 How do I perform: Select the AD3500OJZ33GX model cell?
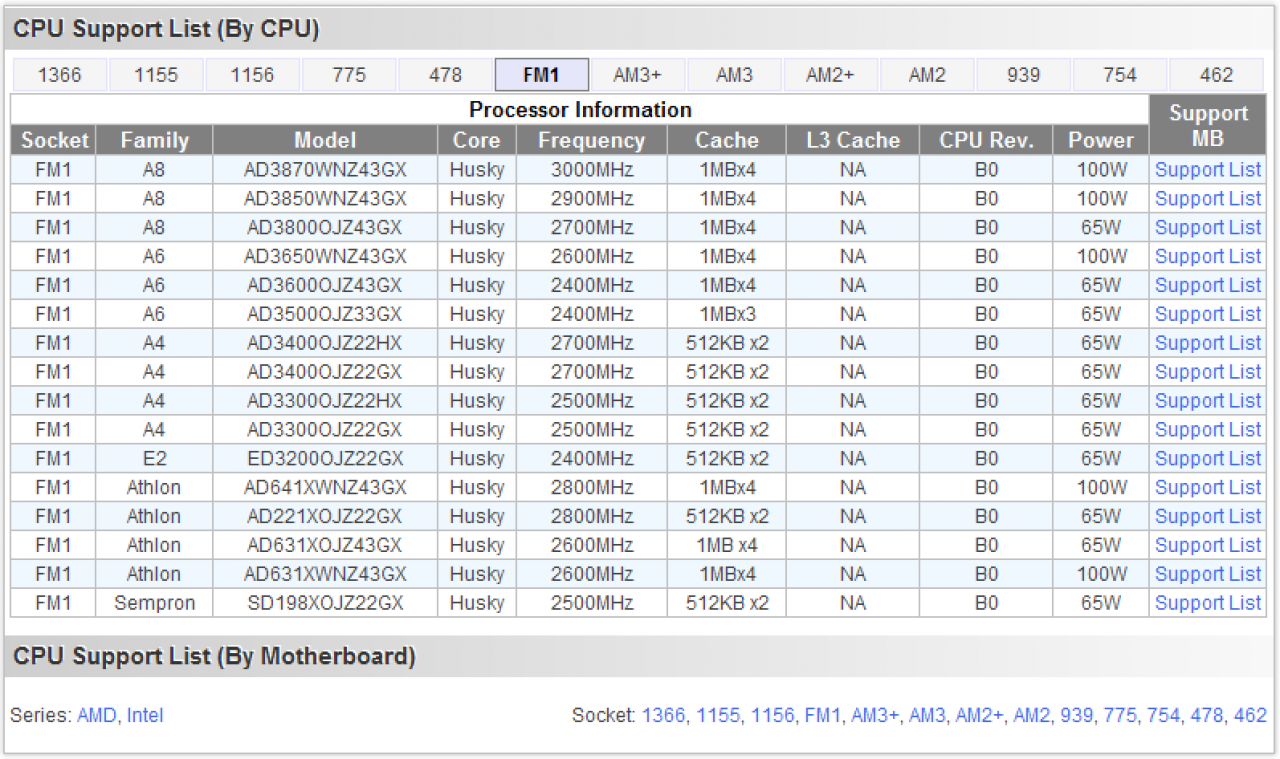(x=325, y=314)
